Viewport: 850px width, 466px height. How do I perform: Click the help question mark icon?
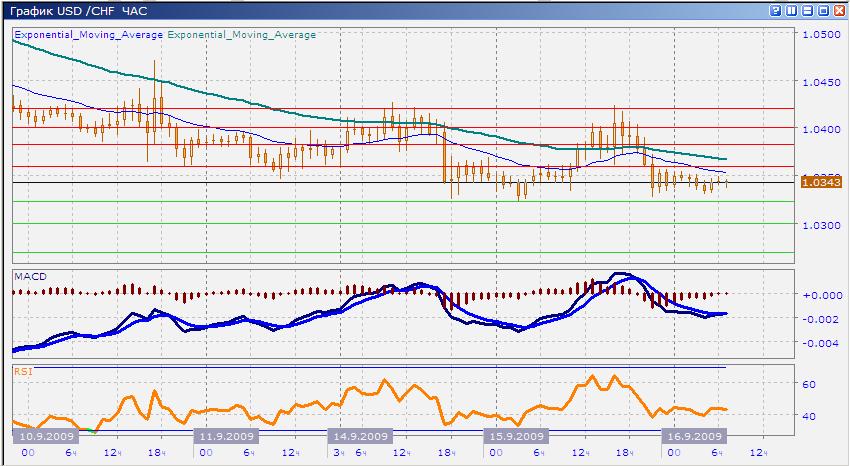(x=774, y=10)
